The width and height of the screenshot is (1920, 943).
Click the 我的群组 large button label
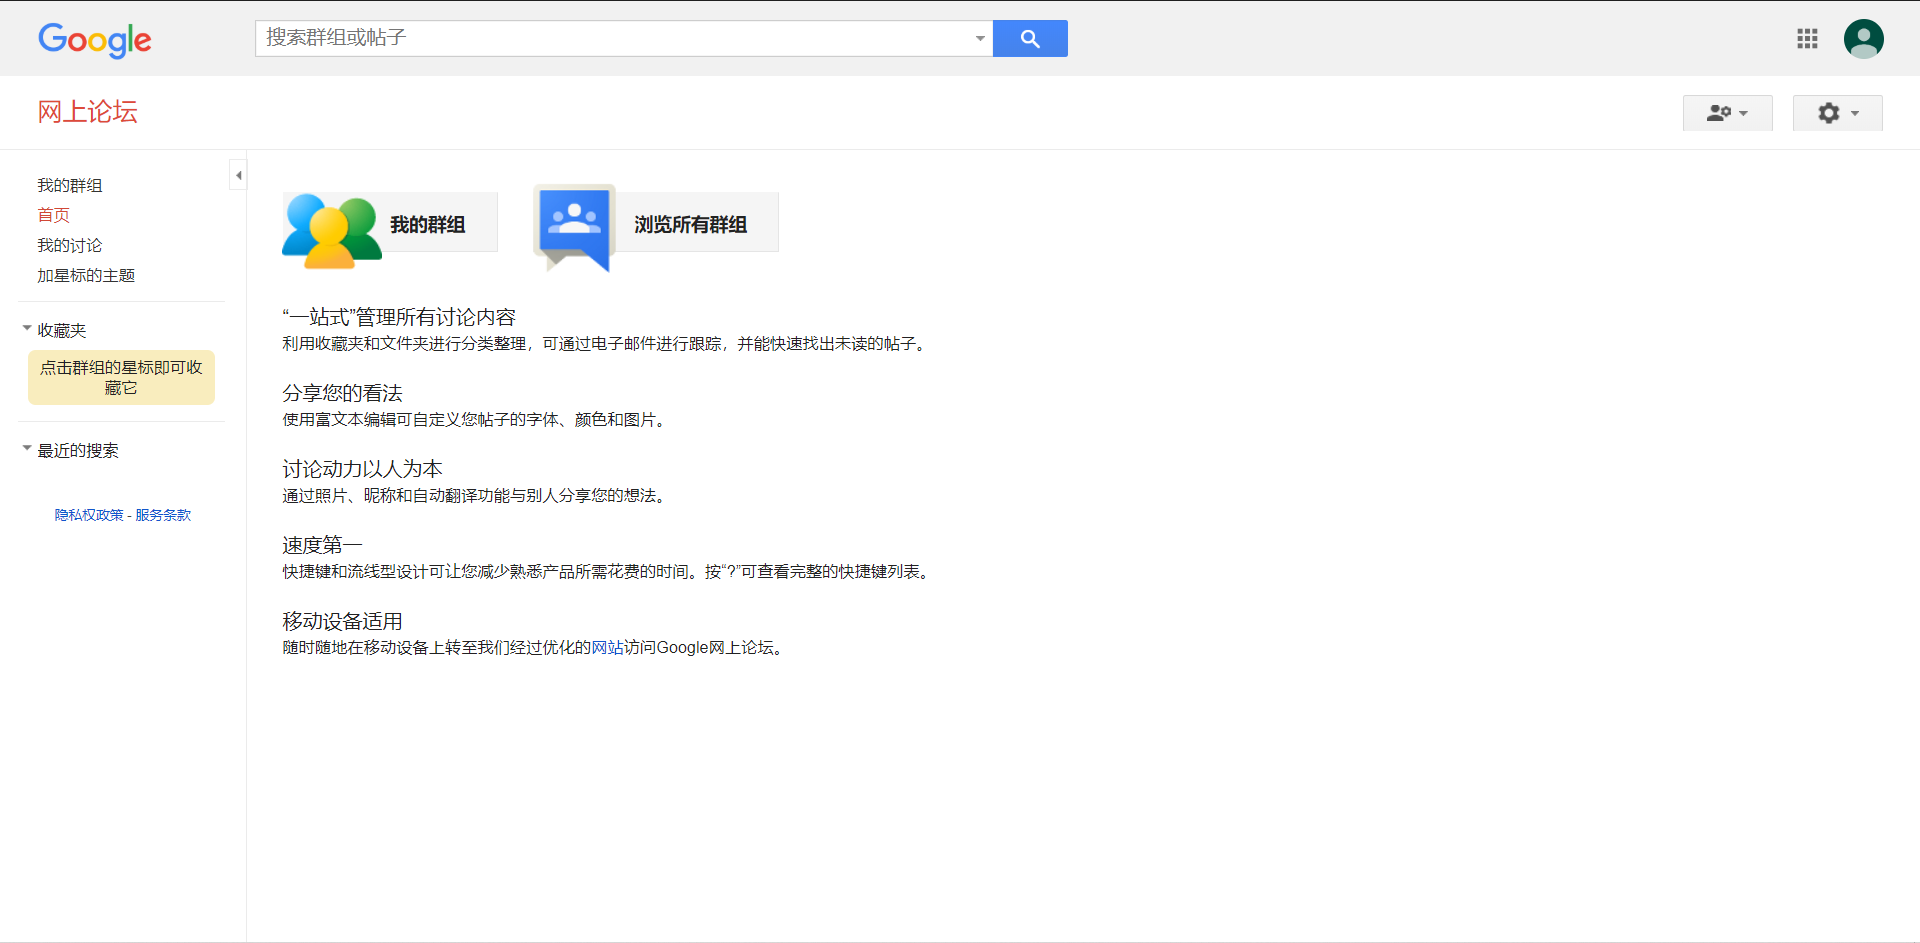point(428,225)
